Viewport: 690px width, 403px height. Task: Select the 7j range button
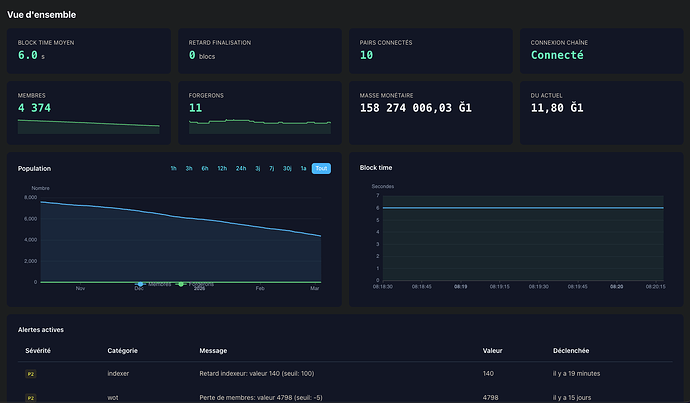(x=272, y=168)
